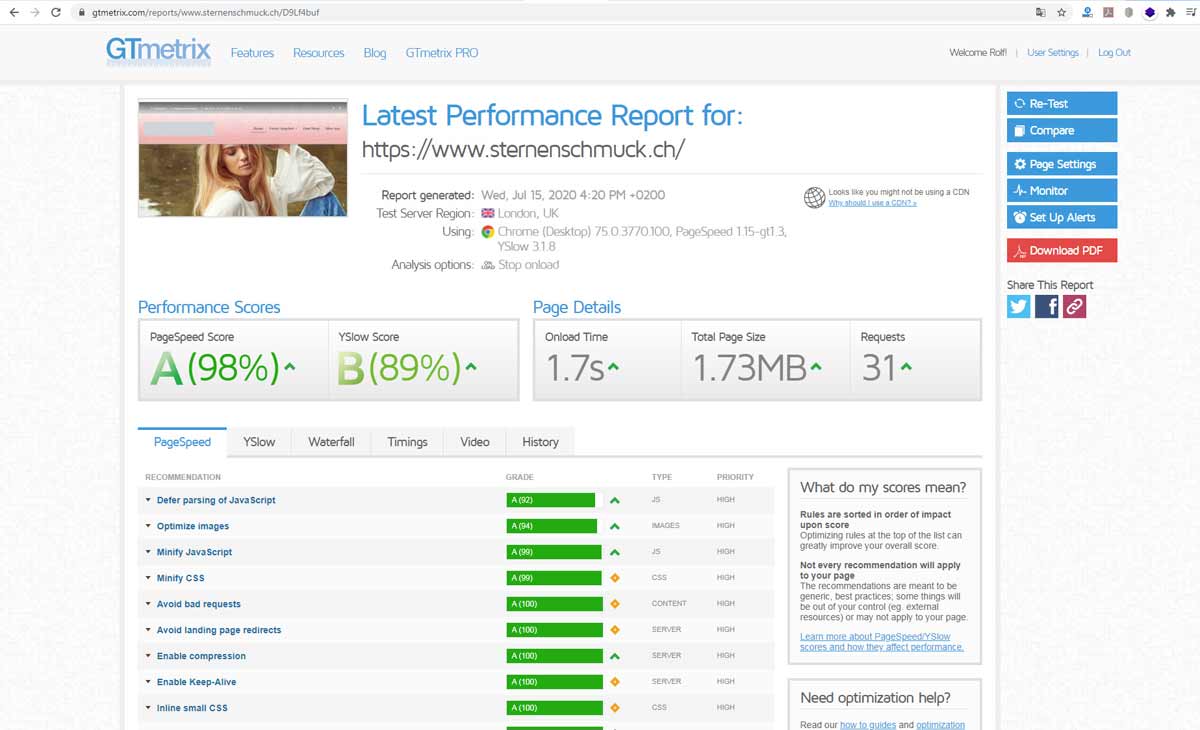The width and height of the screenshot is (1200, 730).
Task: Click the globe CDN notice icon
Action: pos(814,197)
